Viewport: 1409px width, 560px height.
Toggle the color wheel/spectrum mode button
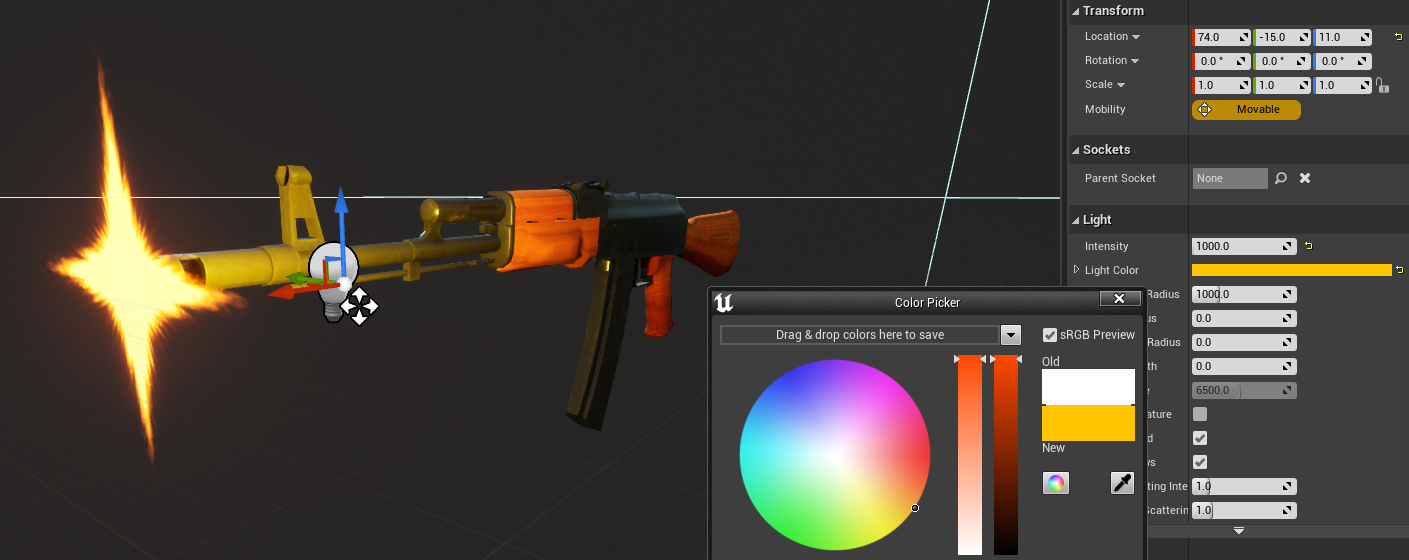pyautogui.click(x=1055, y=484)
